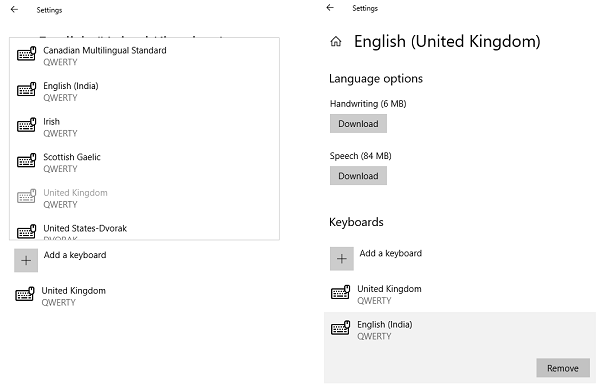Viewport: 600px width, 391px height.
Task: Go back in right Settings window
Action: pyautogui.click(x=330, y=8)
